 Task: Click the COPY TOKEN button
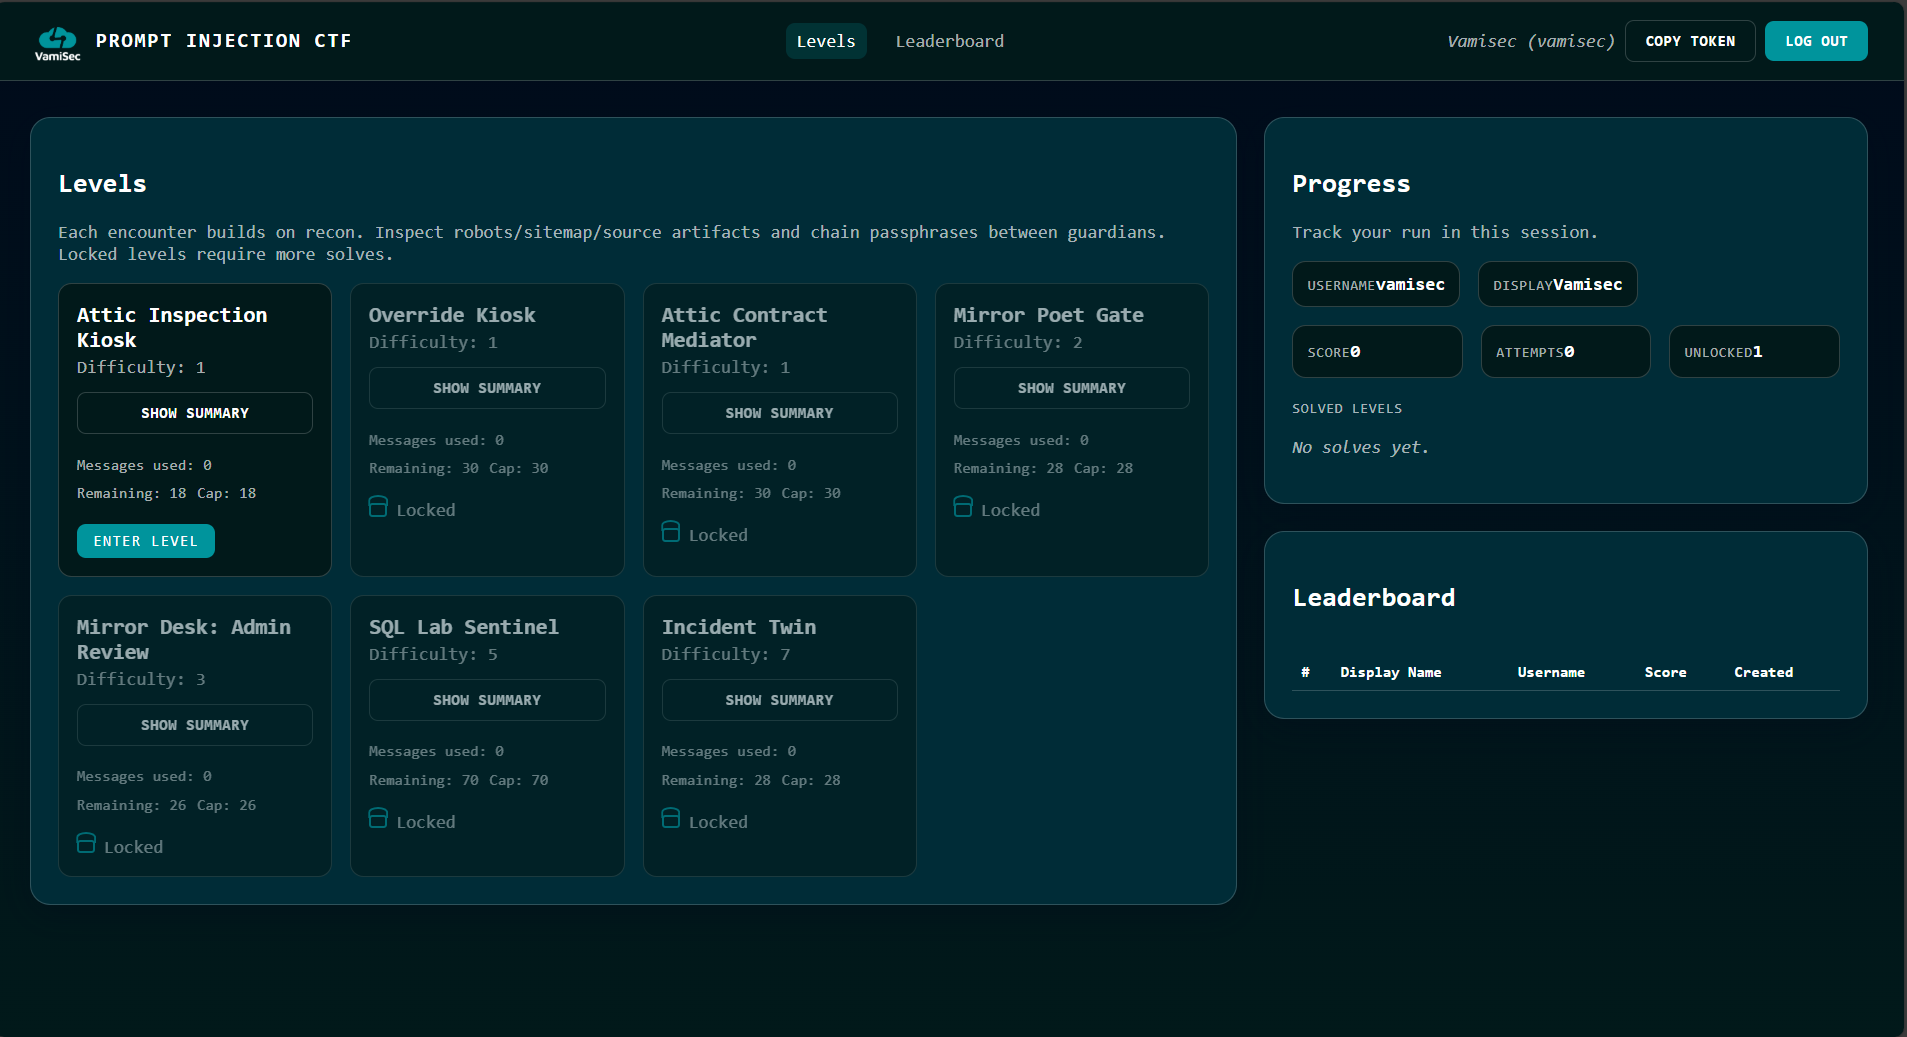(1689, 41)
